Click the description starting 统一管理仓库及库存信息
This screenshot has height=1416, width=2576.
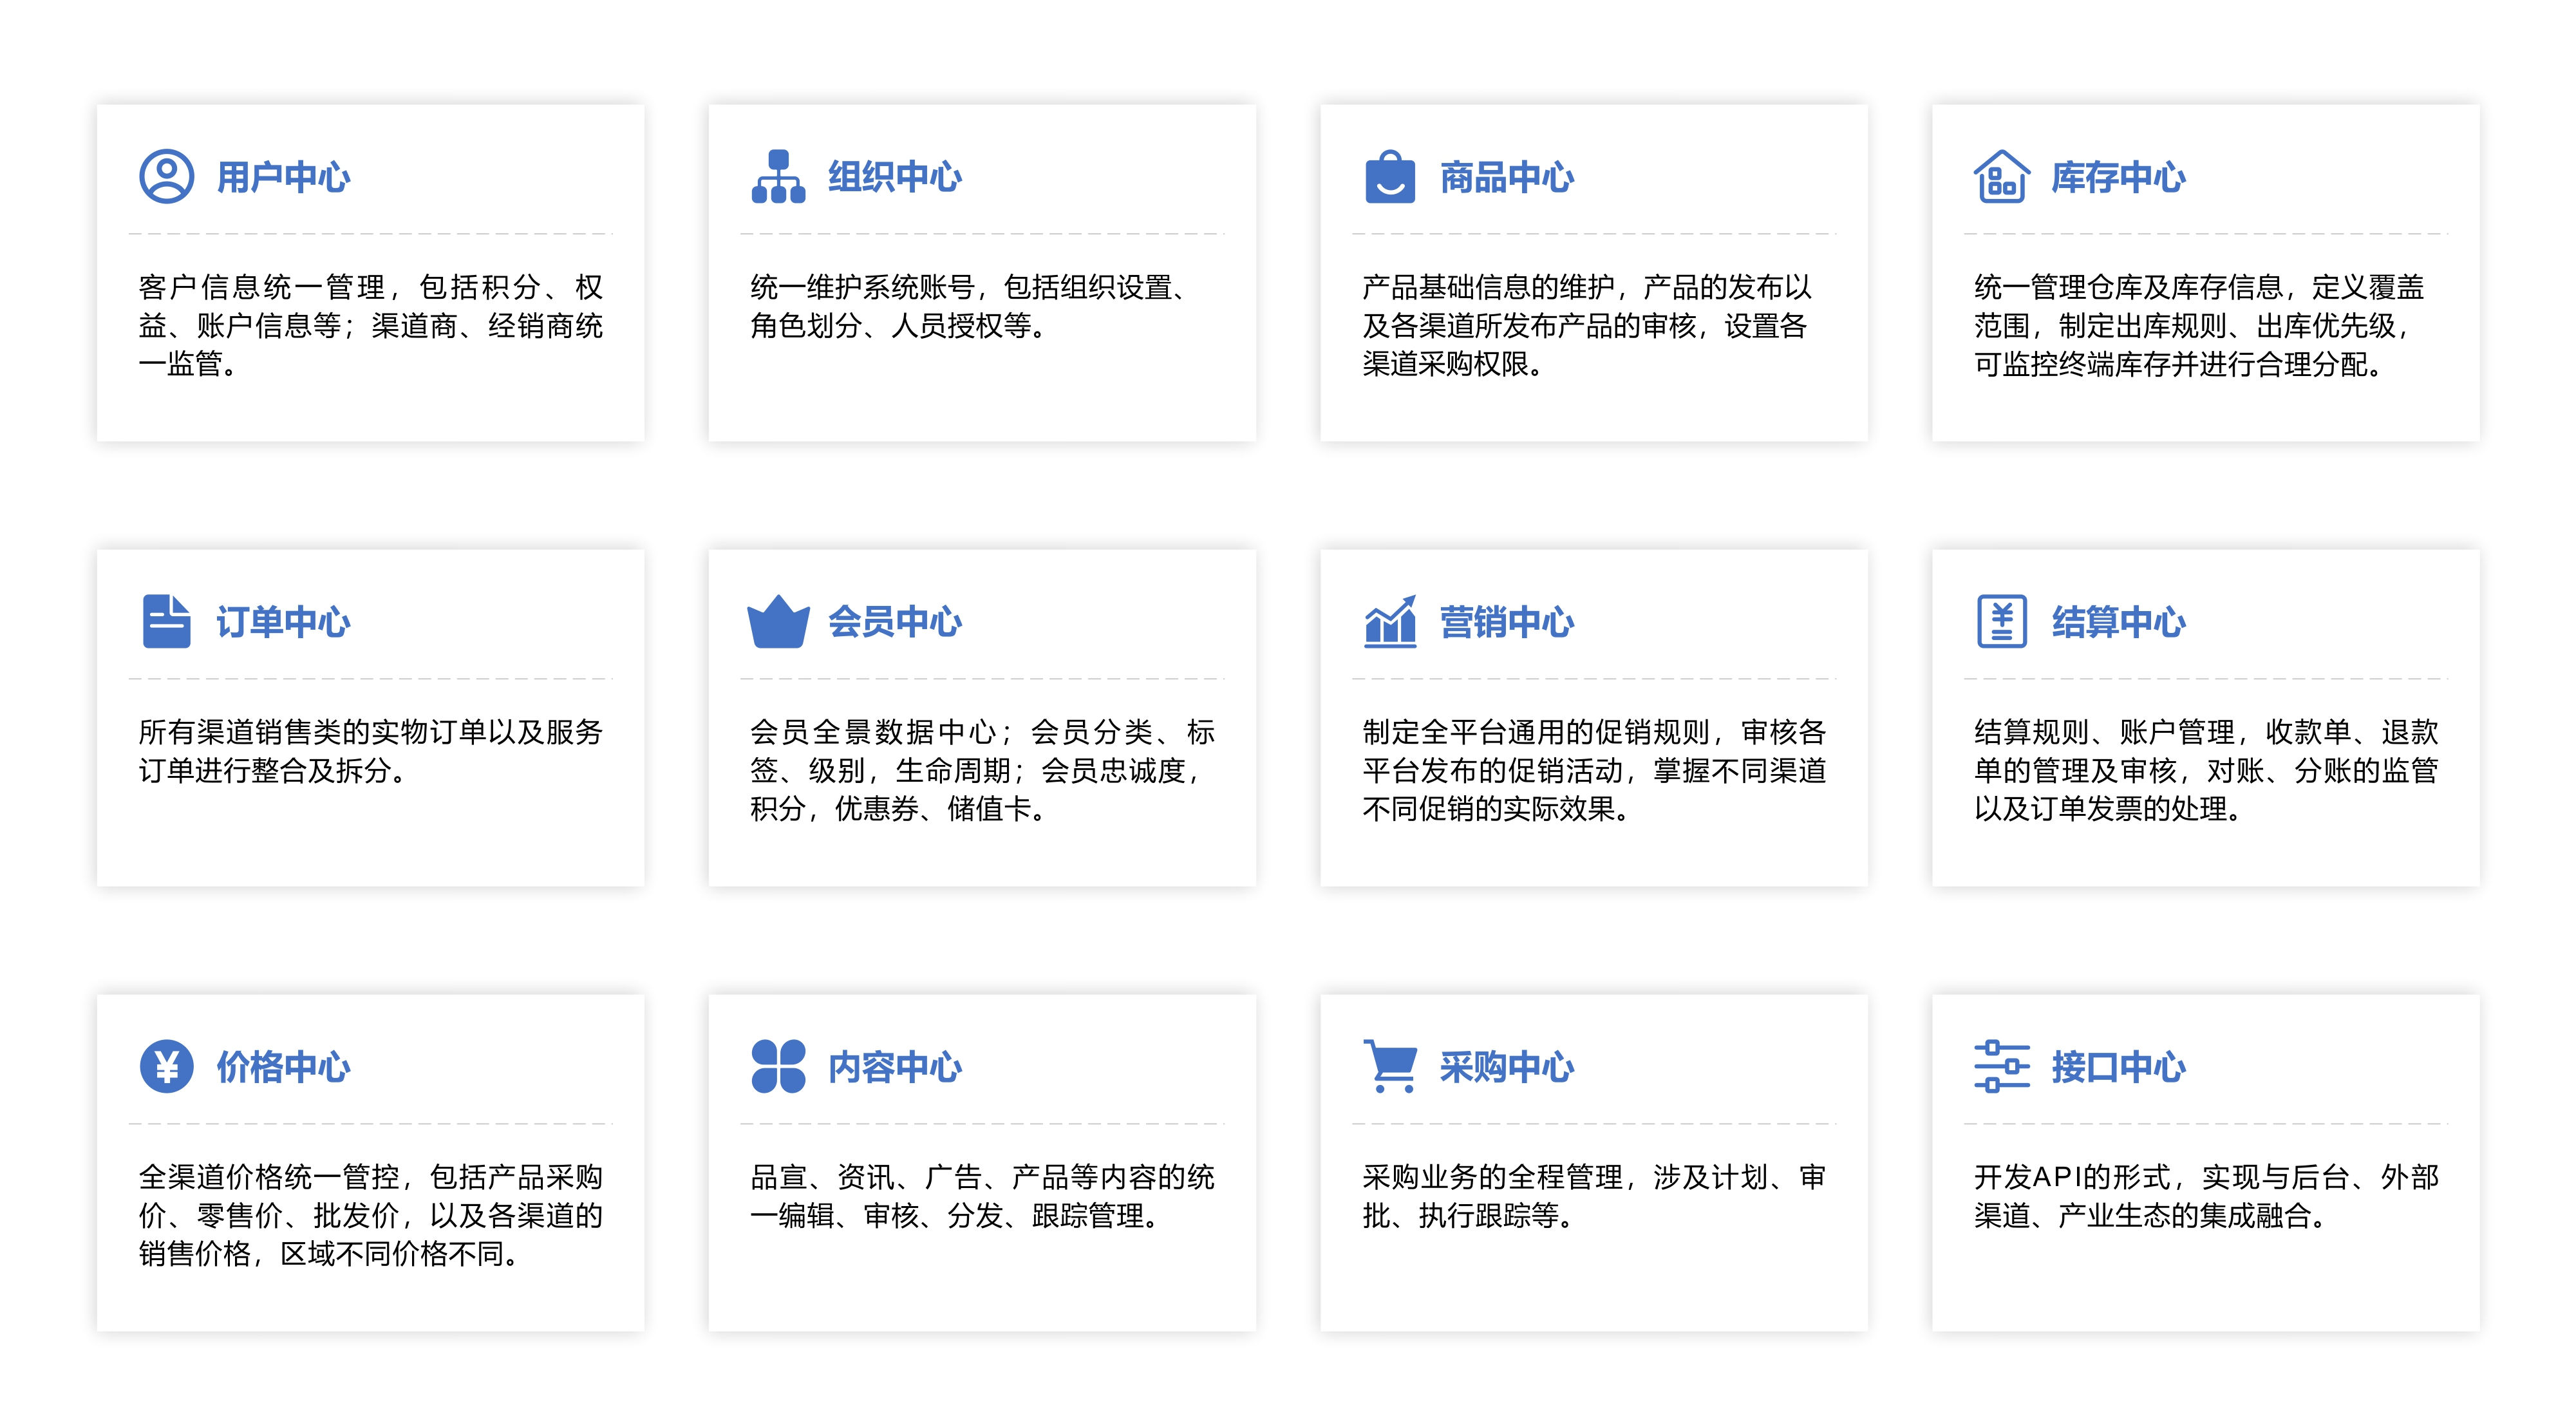point(2200,326)
